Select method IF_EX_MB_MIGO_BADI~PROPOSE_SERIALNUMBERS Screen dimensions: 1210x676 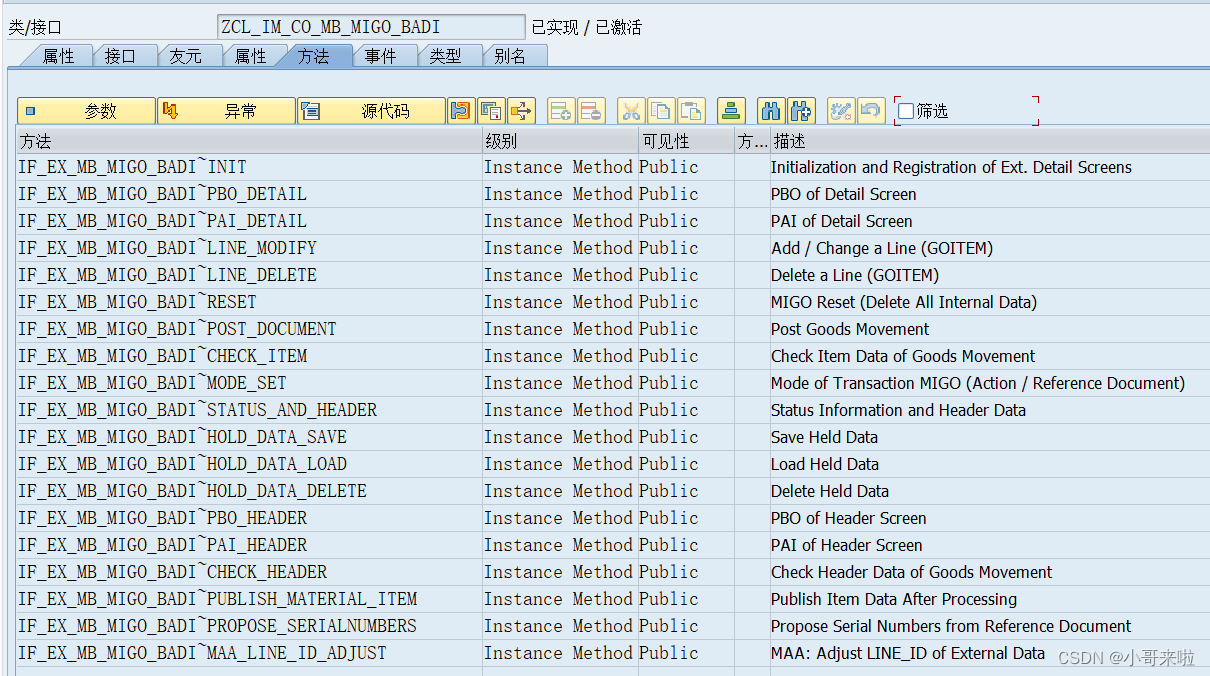tap(217, 626)
